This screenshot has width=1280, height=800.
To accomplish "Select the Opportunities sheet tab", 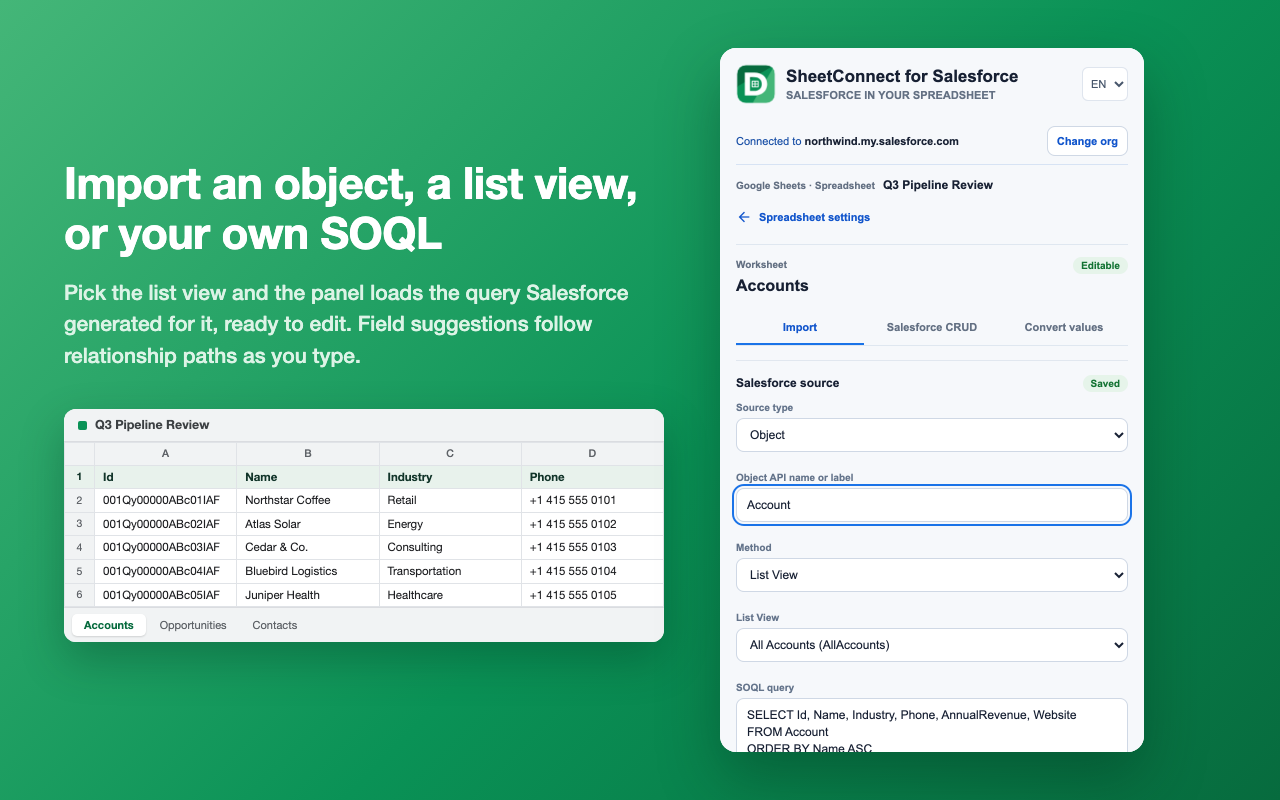I will (x=193, y=625).
